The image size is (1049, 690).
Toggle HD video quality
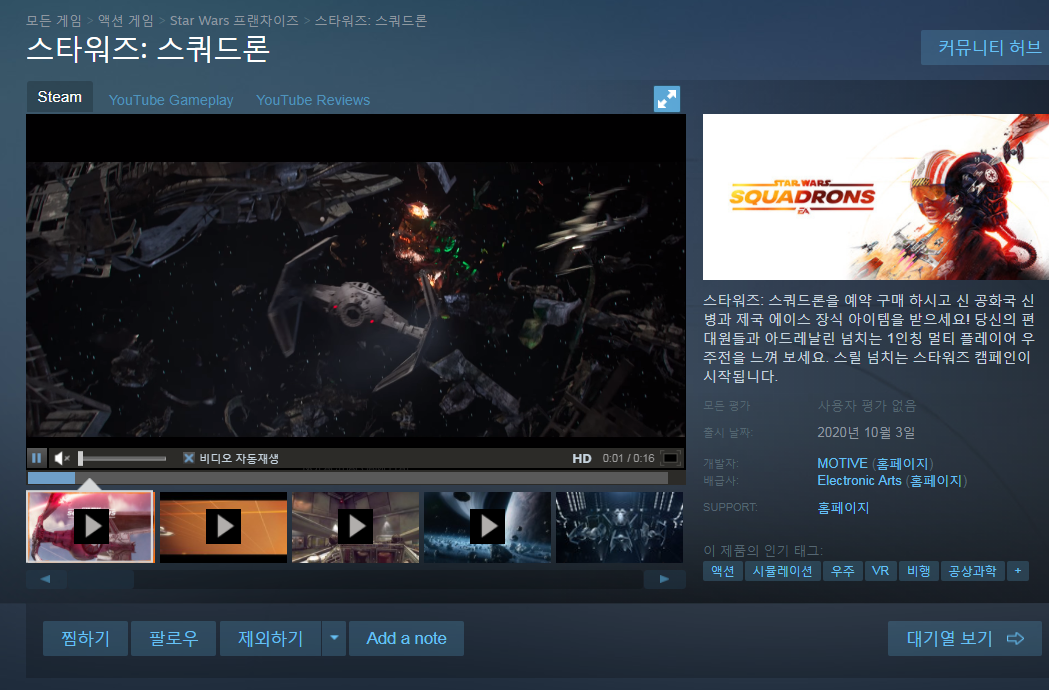[x=581, y=458]
